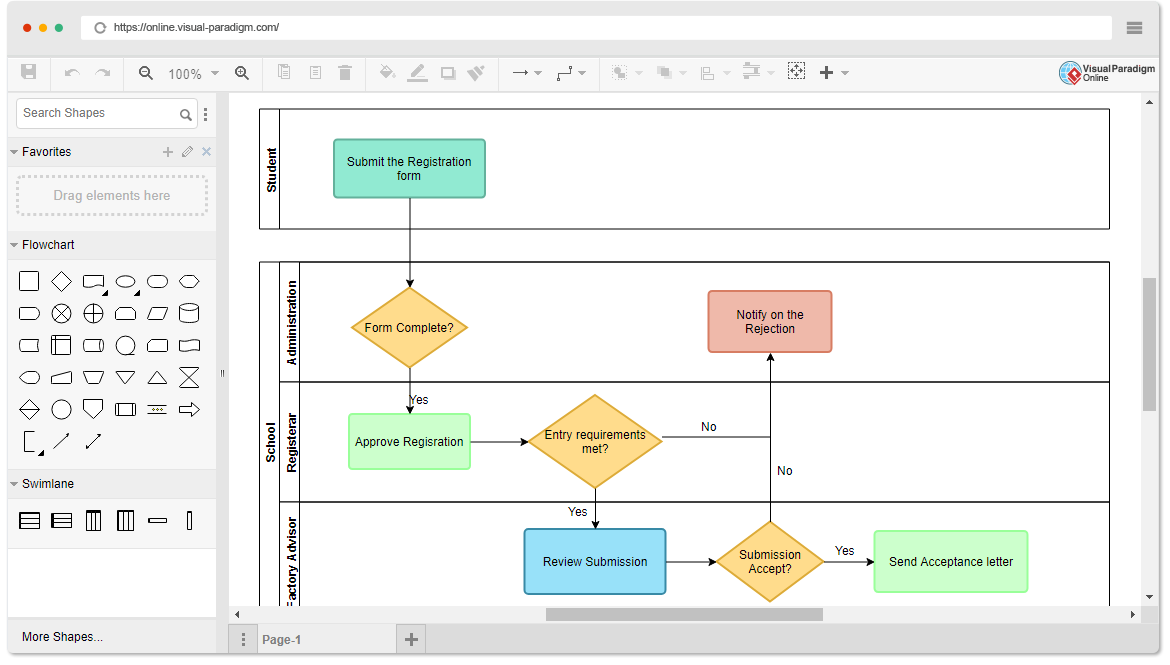Select the Summing Junction circle-plus shape
The height and width of the screenshot is (665, 1170).
click(93, 313)
